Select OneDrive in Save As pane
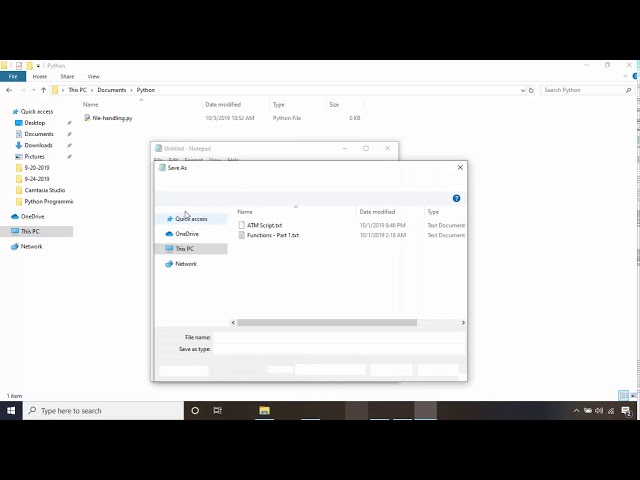This screenshot has width=640, height=480. coord(187,234)
